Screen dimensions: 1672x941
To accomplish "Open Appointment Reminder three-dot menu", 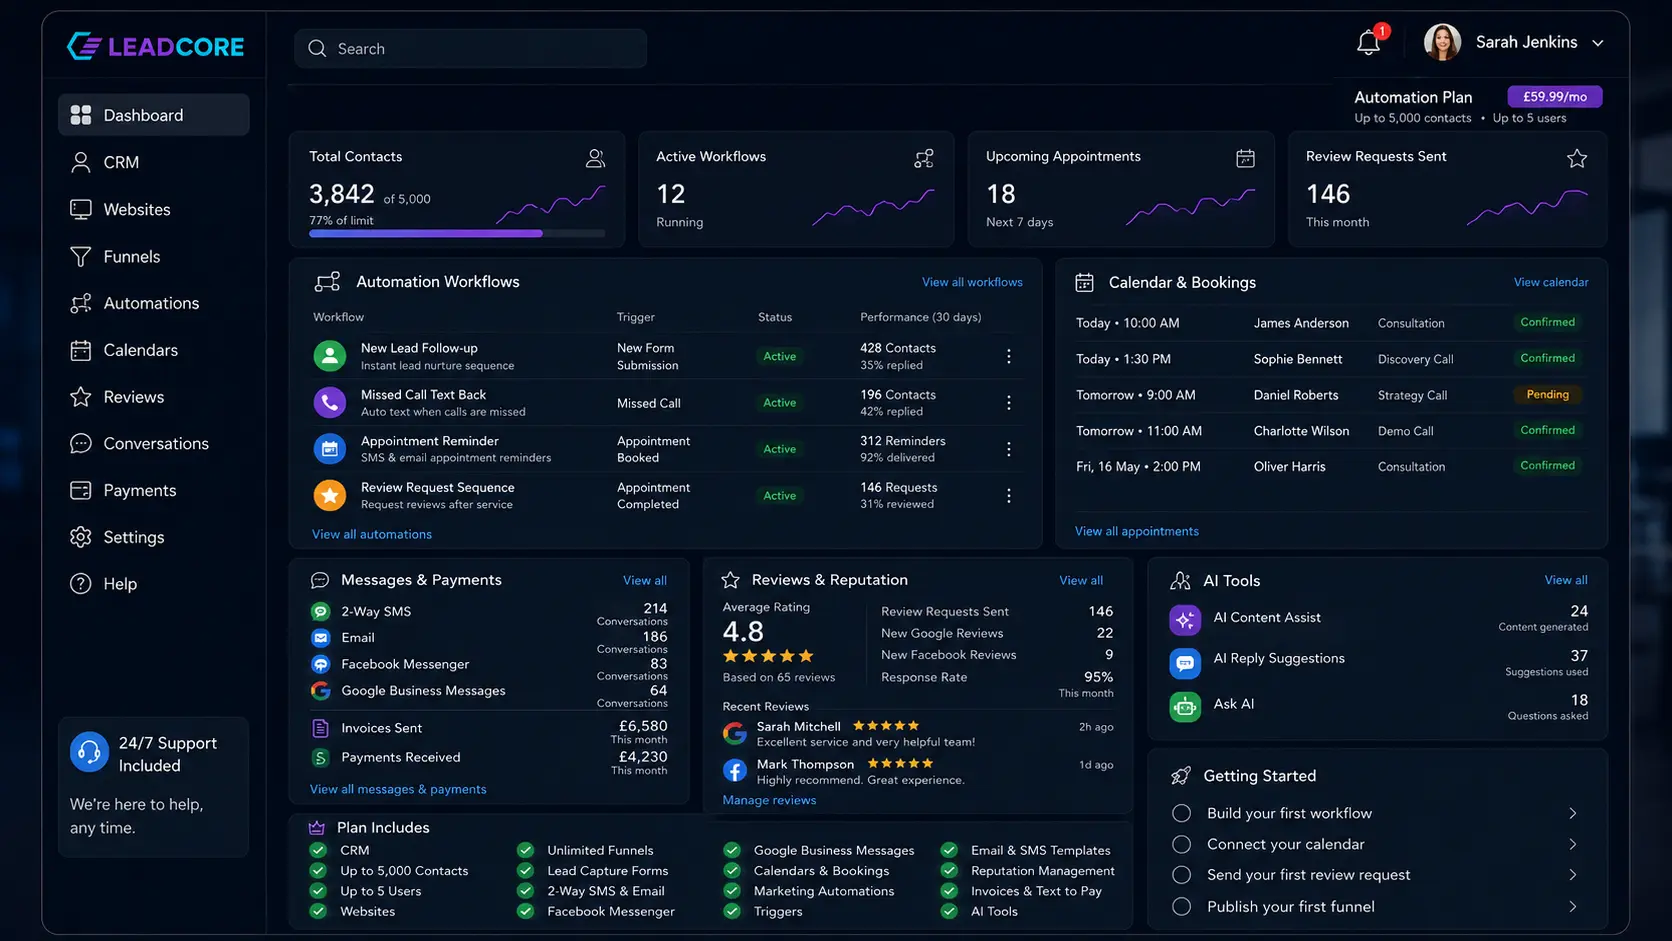I will coord(1009,449).
